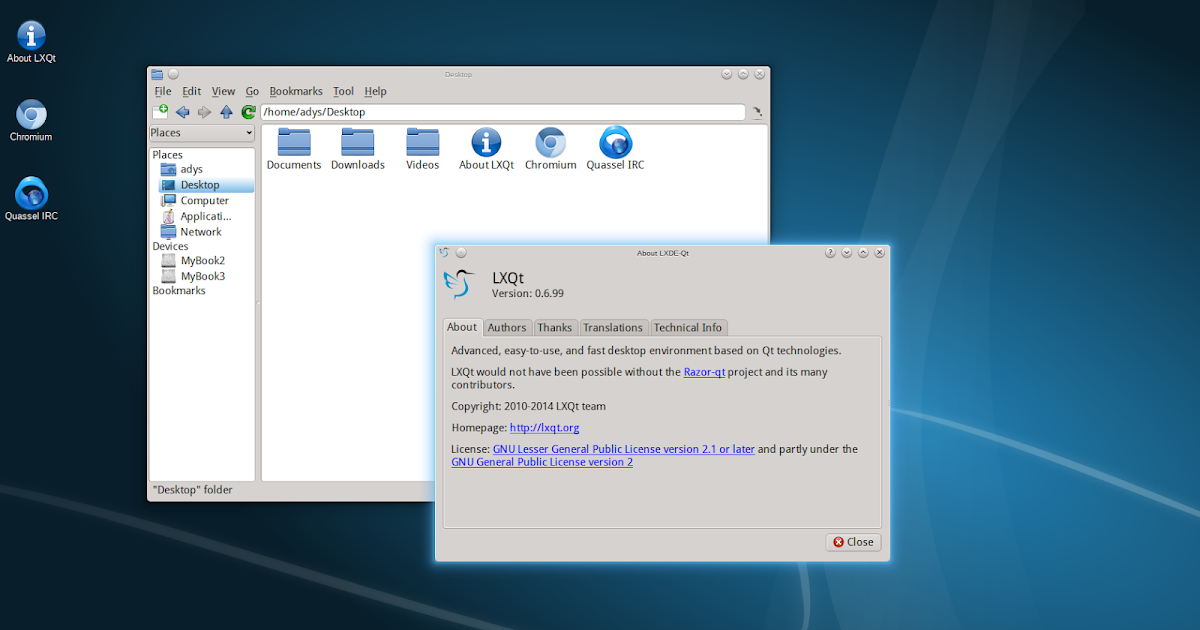
Task: Open the Tool menu
Action: (x=343, y=91)
